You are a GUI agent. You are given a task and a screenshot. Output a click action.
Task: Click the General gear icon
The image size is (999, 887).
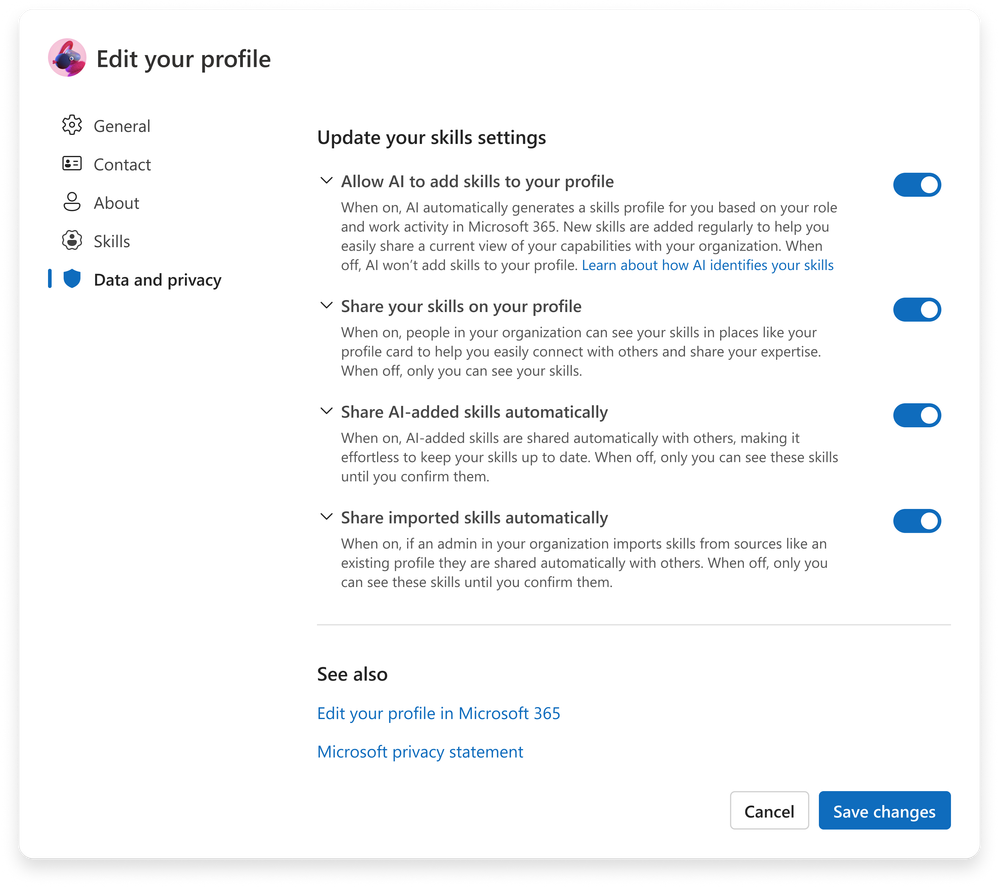coord(71,126)
